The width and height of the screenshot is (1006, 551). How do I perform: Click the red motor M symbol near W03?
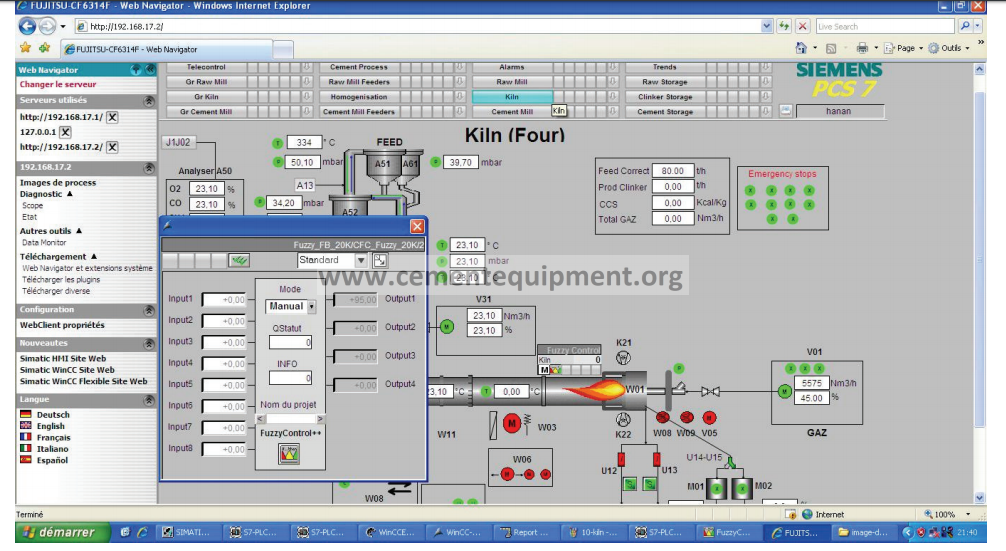click(x=512, y=423)
